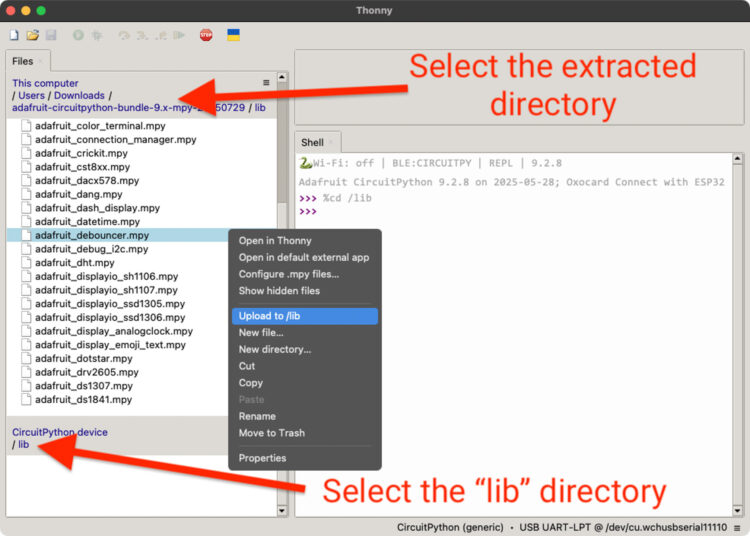Select adafruit_ds1841.mpy file
This screenshot has width=750, height=536.
tap(83, 400)
